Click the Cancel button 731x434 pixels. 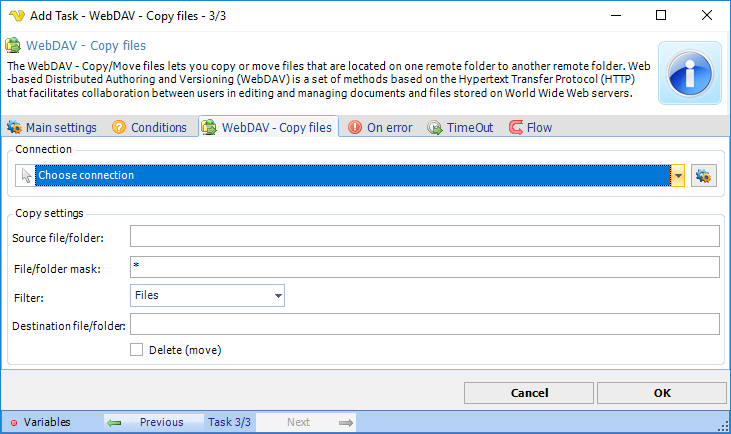529,393
